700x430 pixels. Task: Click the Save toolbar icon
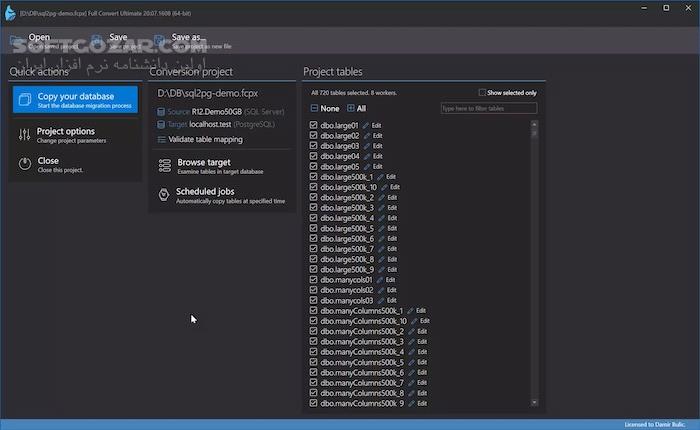point(96,40)
